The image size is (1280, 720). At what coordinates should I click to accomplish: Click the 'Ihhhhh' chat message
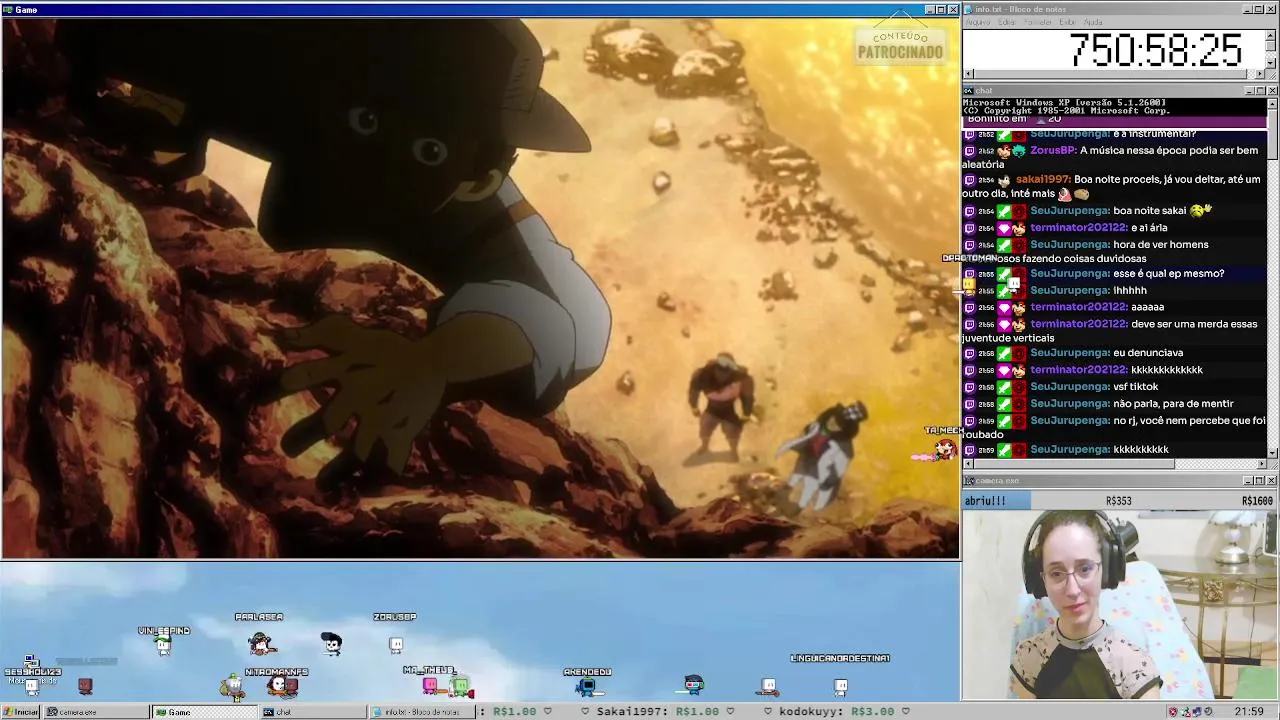pyautogui.click(x=1130, y=291)
